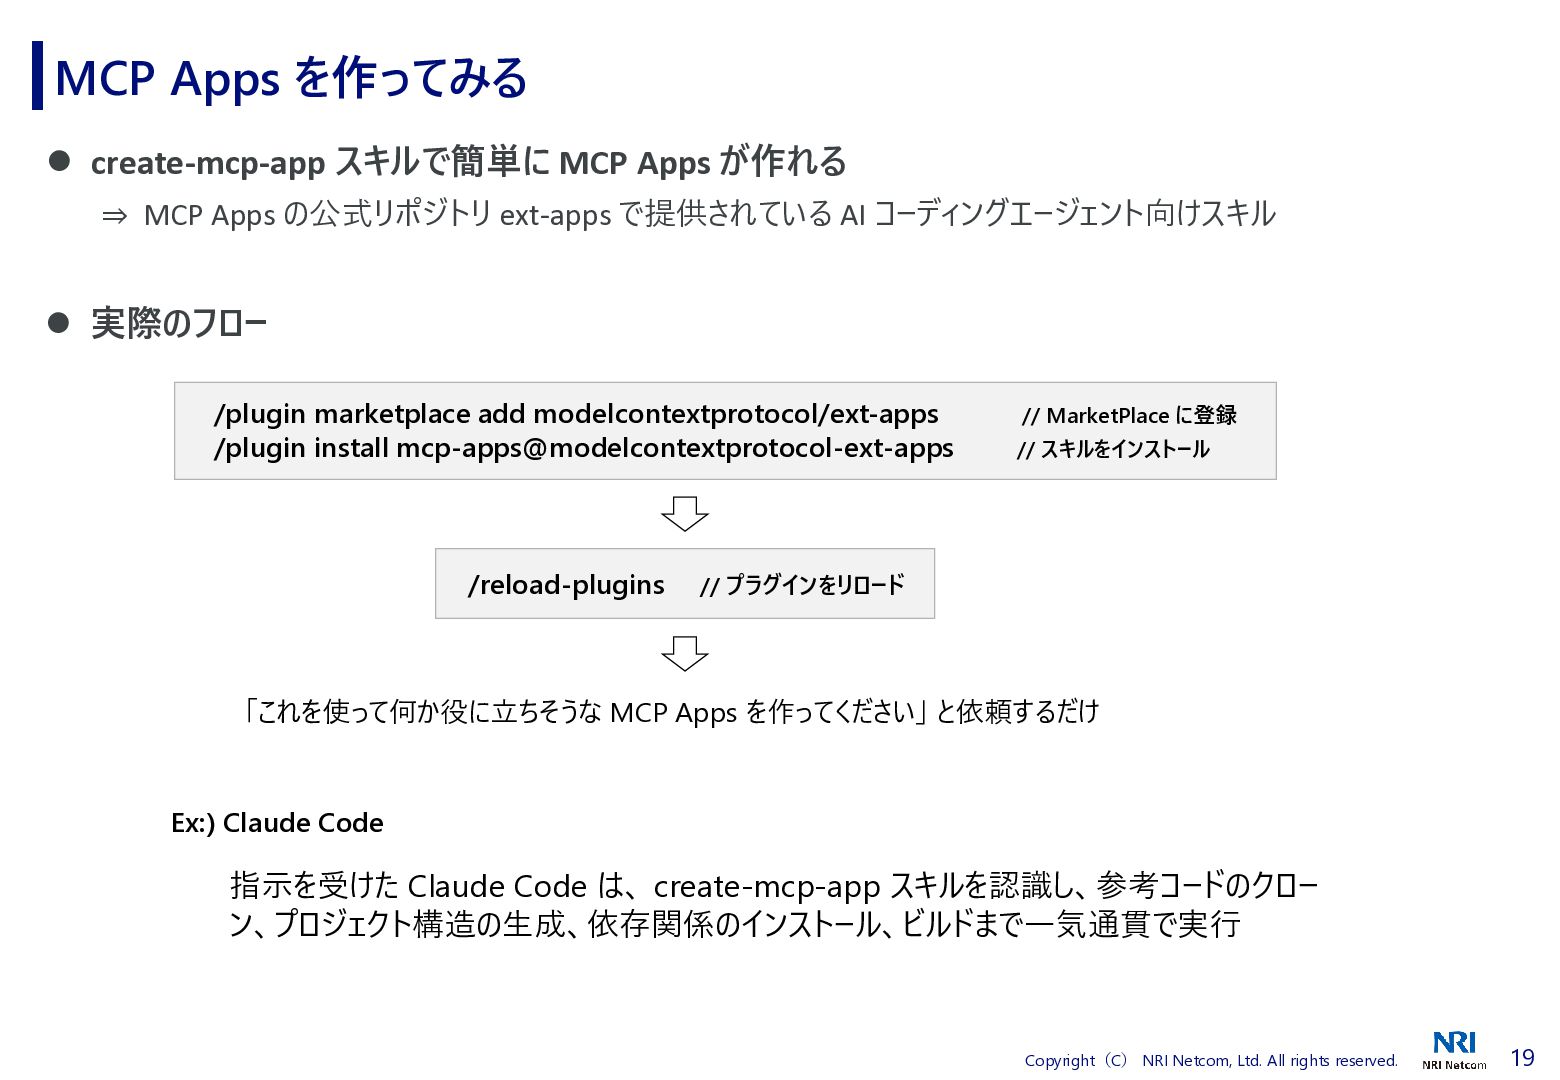Screen dimensions: 1560x1080
Task: Select the "/plugin install mcp-apps@modelcontextprotocol-ext-apps" command
Action: (584, 448)
